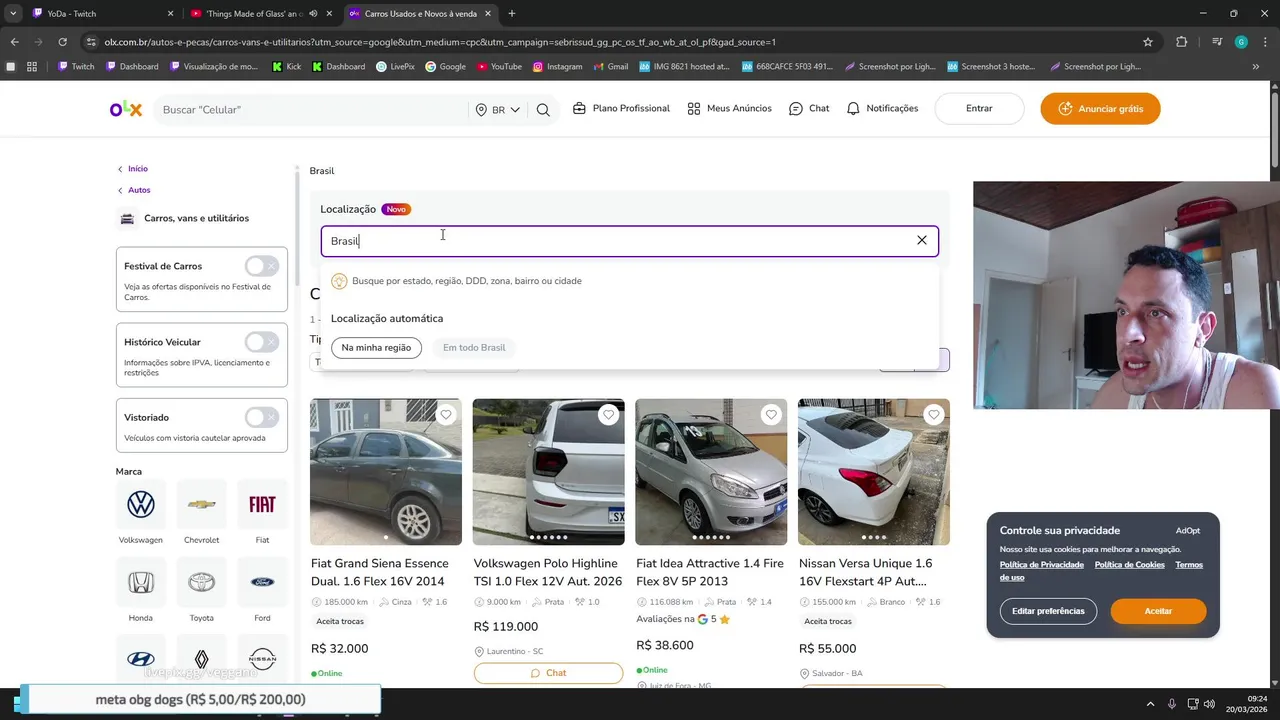Select the Fiat brand icon
This screenshot has width=1280, height=720.
(262, 505)
